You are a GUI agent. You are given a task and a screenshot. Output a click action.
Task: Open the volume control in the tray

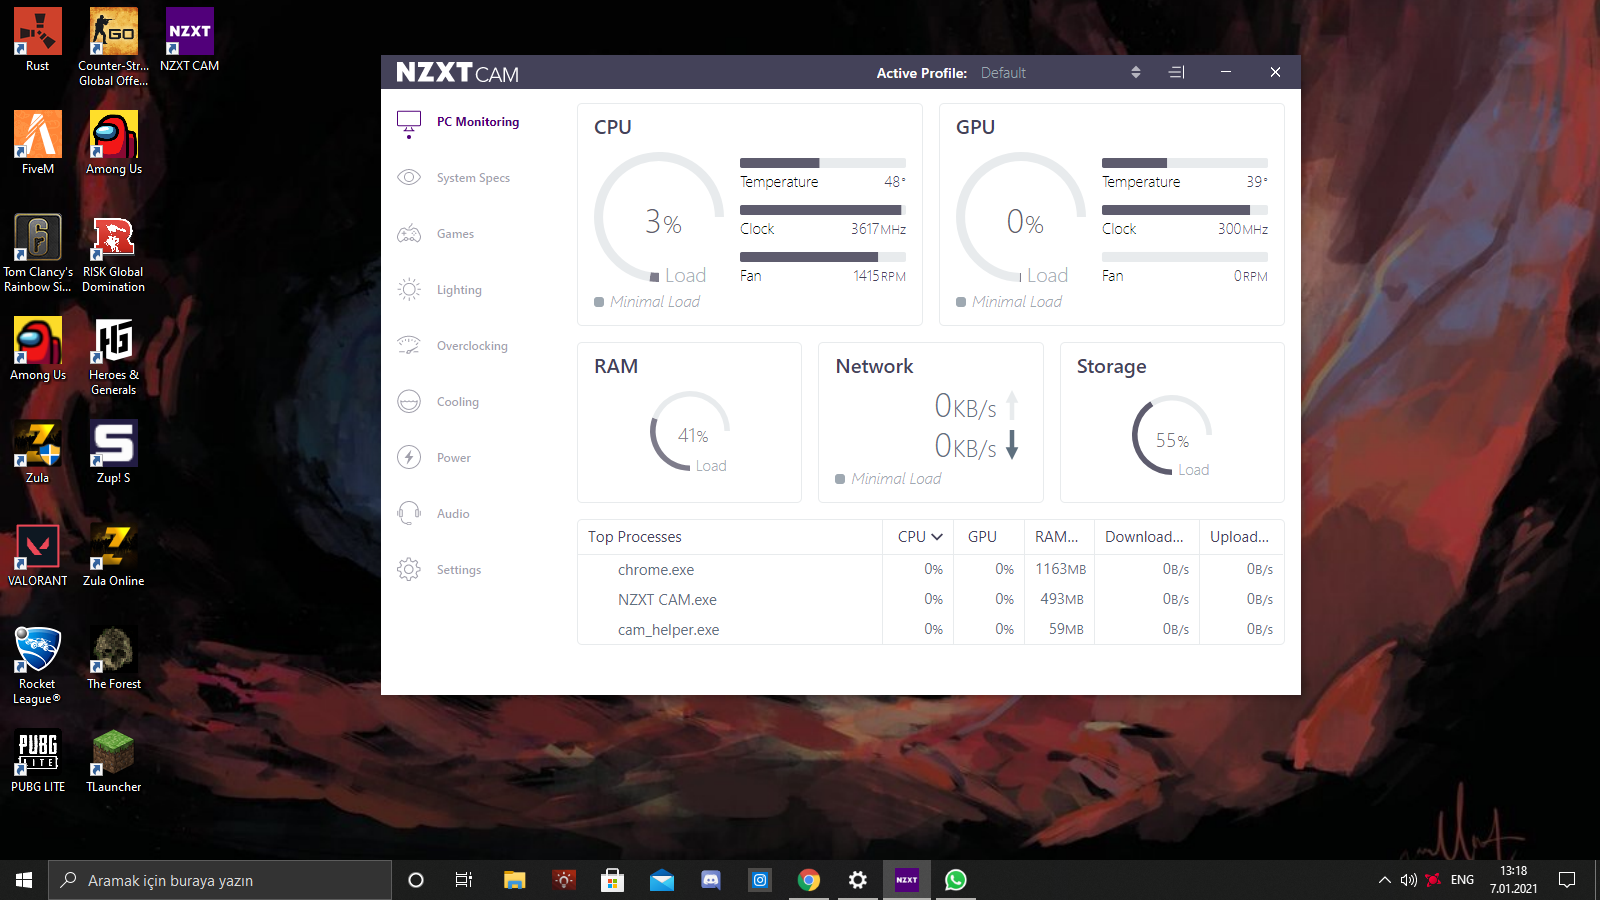[x=1409, y=880]
